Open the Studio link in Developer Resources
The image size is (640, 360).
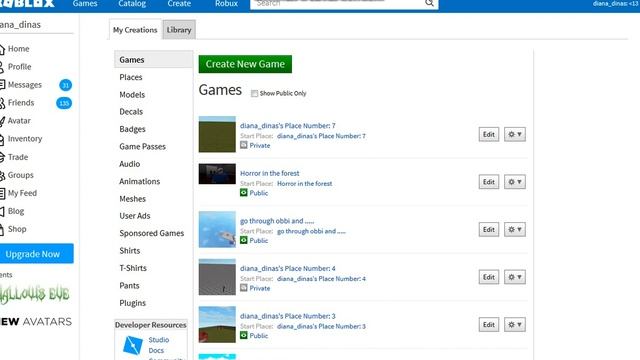(x=159, y=340)
